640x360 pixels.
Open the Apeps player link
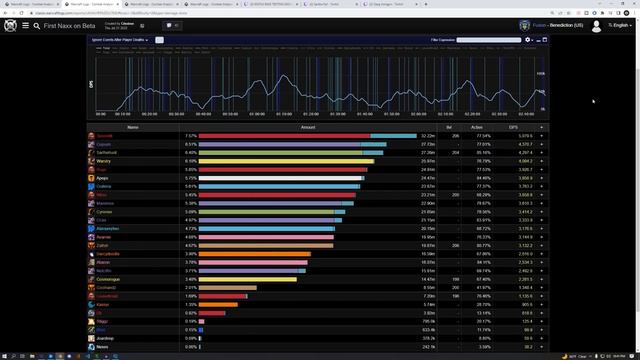coord(102,178)
